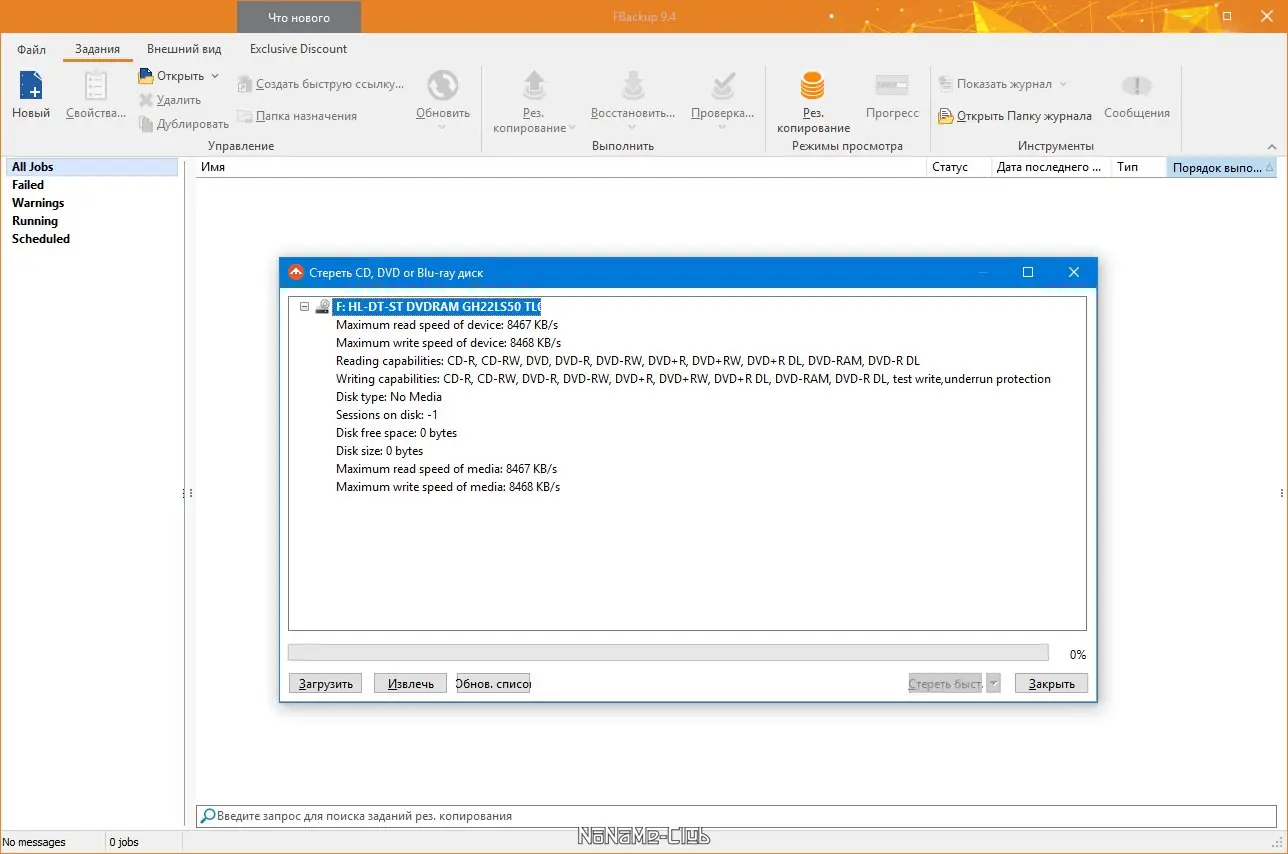This screenshot has height=854, width=1288.
Task: Select the F: HL-DT-ST DVDRAM drive entry
Action: tap(438, 307)
